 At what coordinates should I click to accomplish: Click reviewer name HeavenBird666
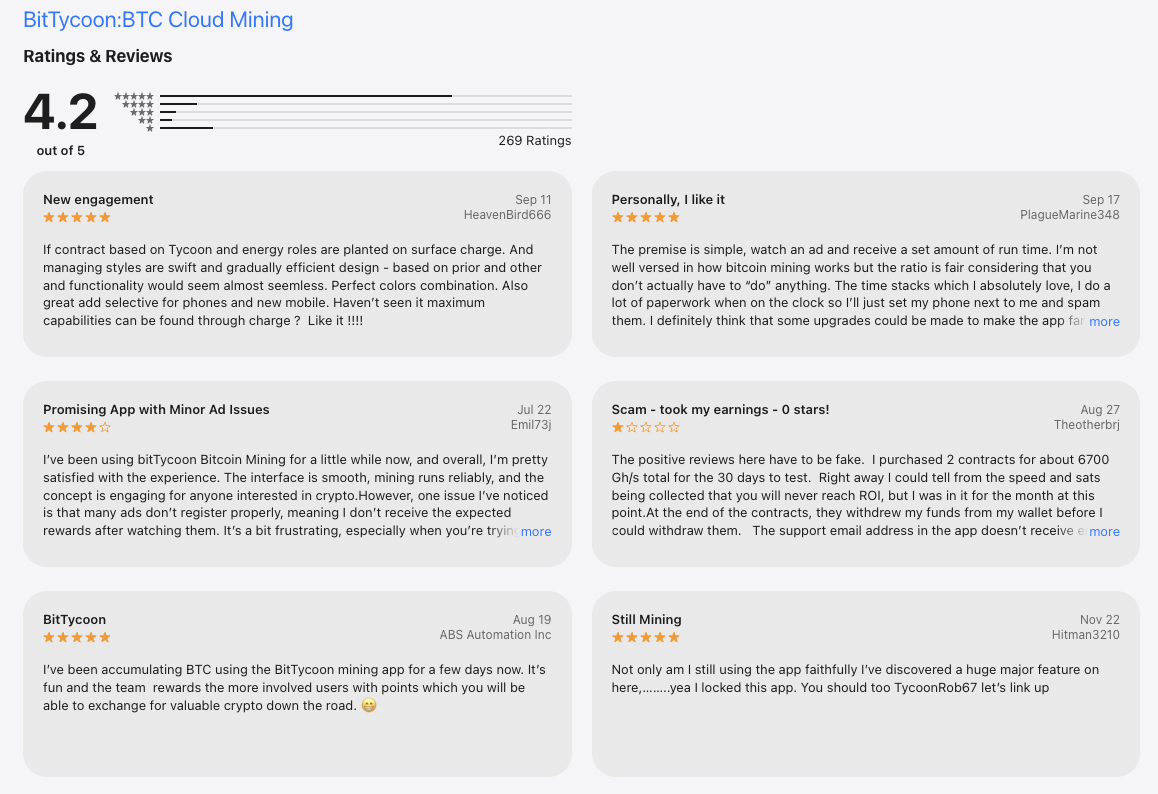507,214
